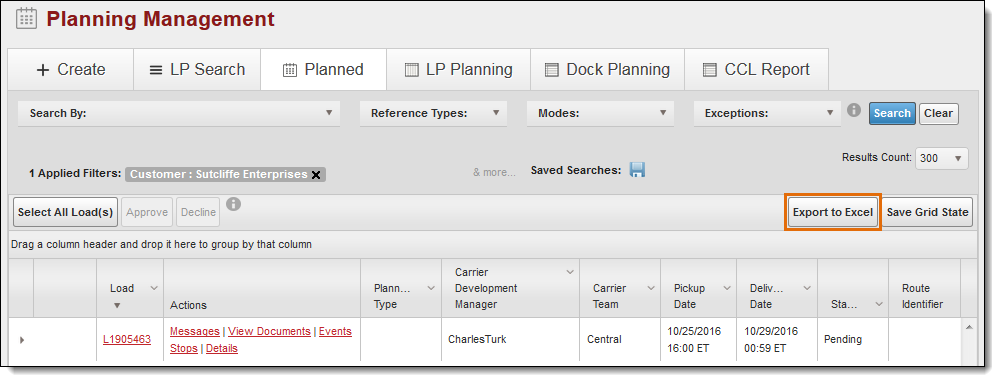
Task: Open the Search By dropdown
Action: [x=179, y=113]
